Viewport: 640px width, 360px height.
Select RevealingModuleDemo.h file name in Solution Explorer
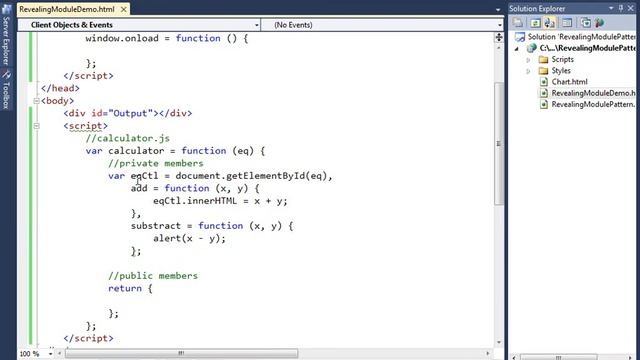593,93
